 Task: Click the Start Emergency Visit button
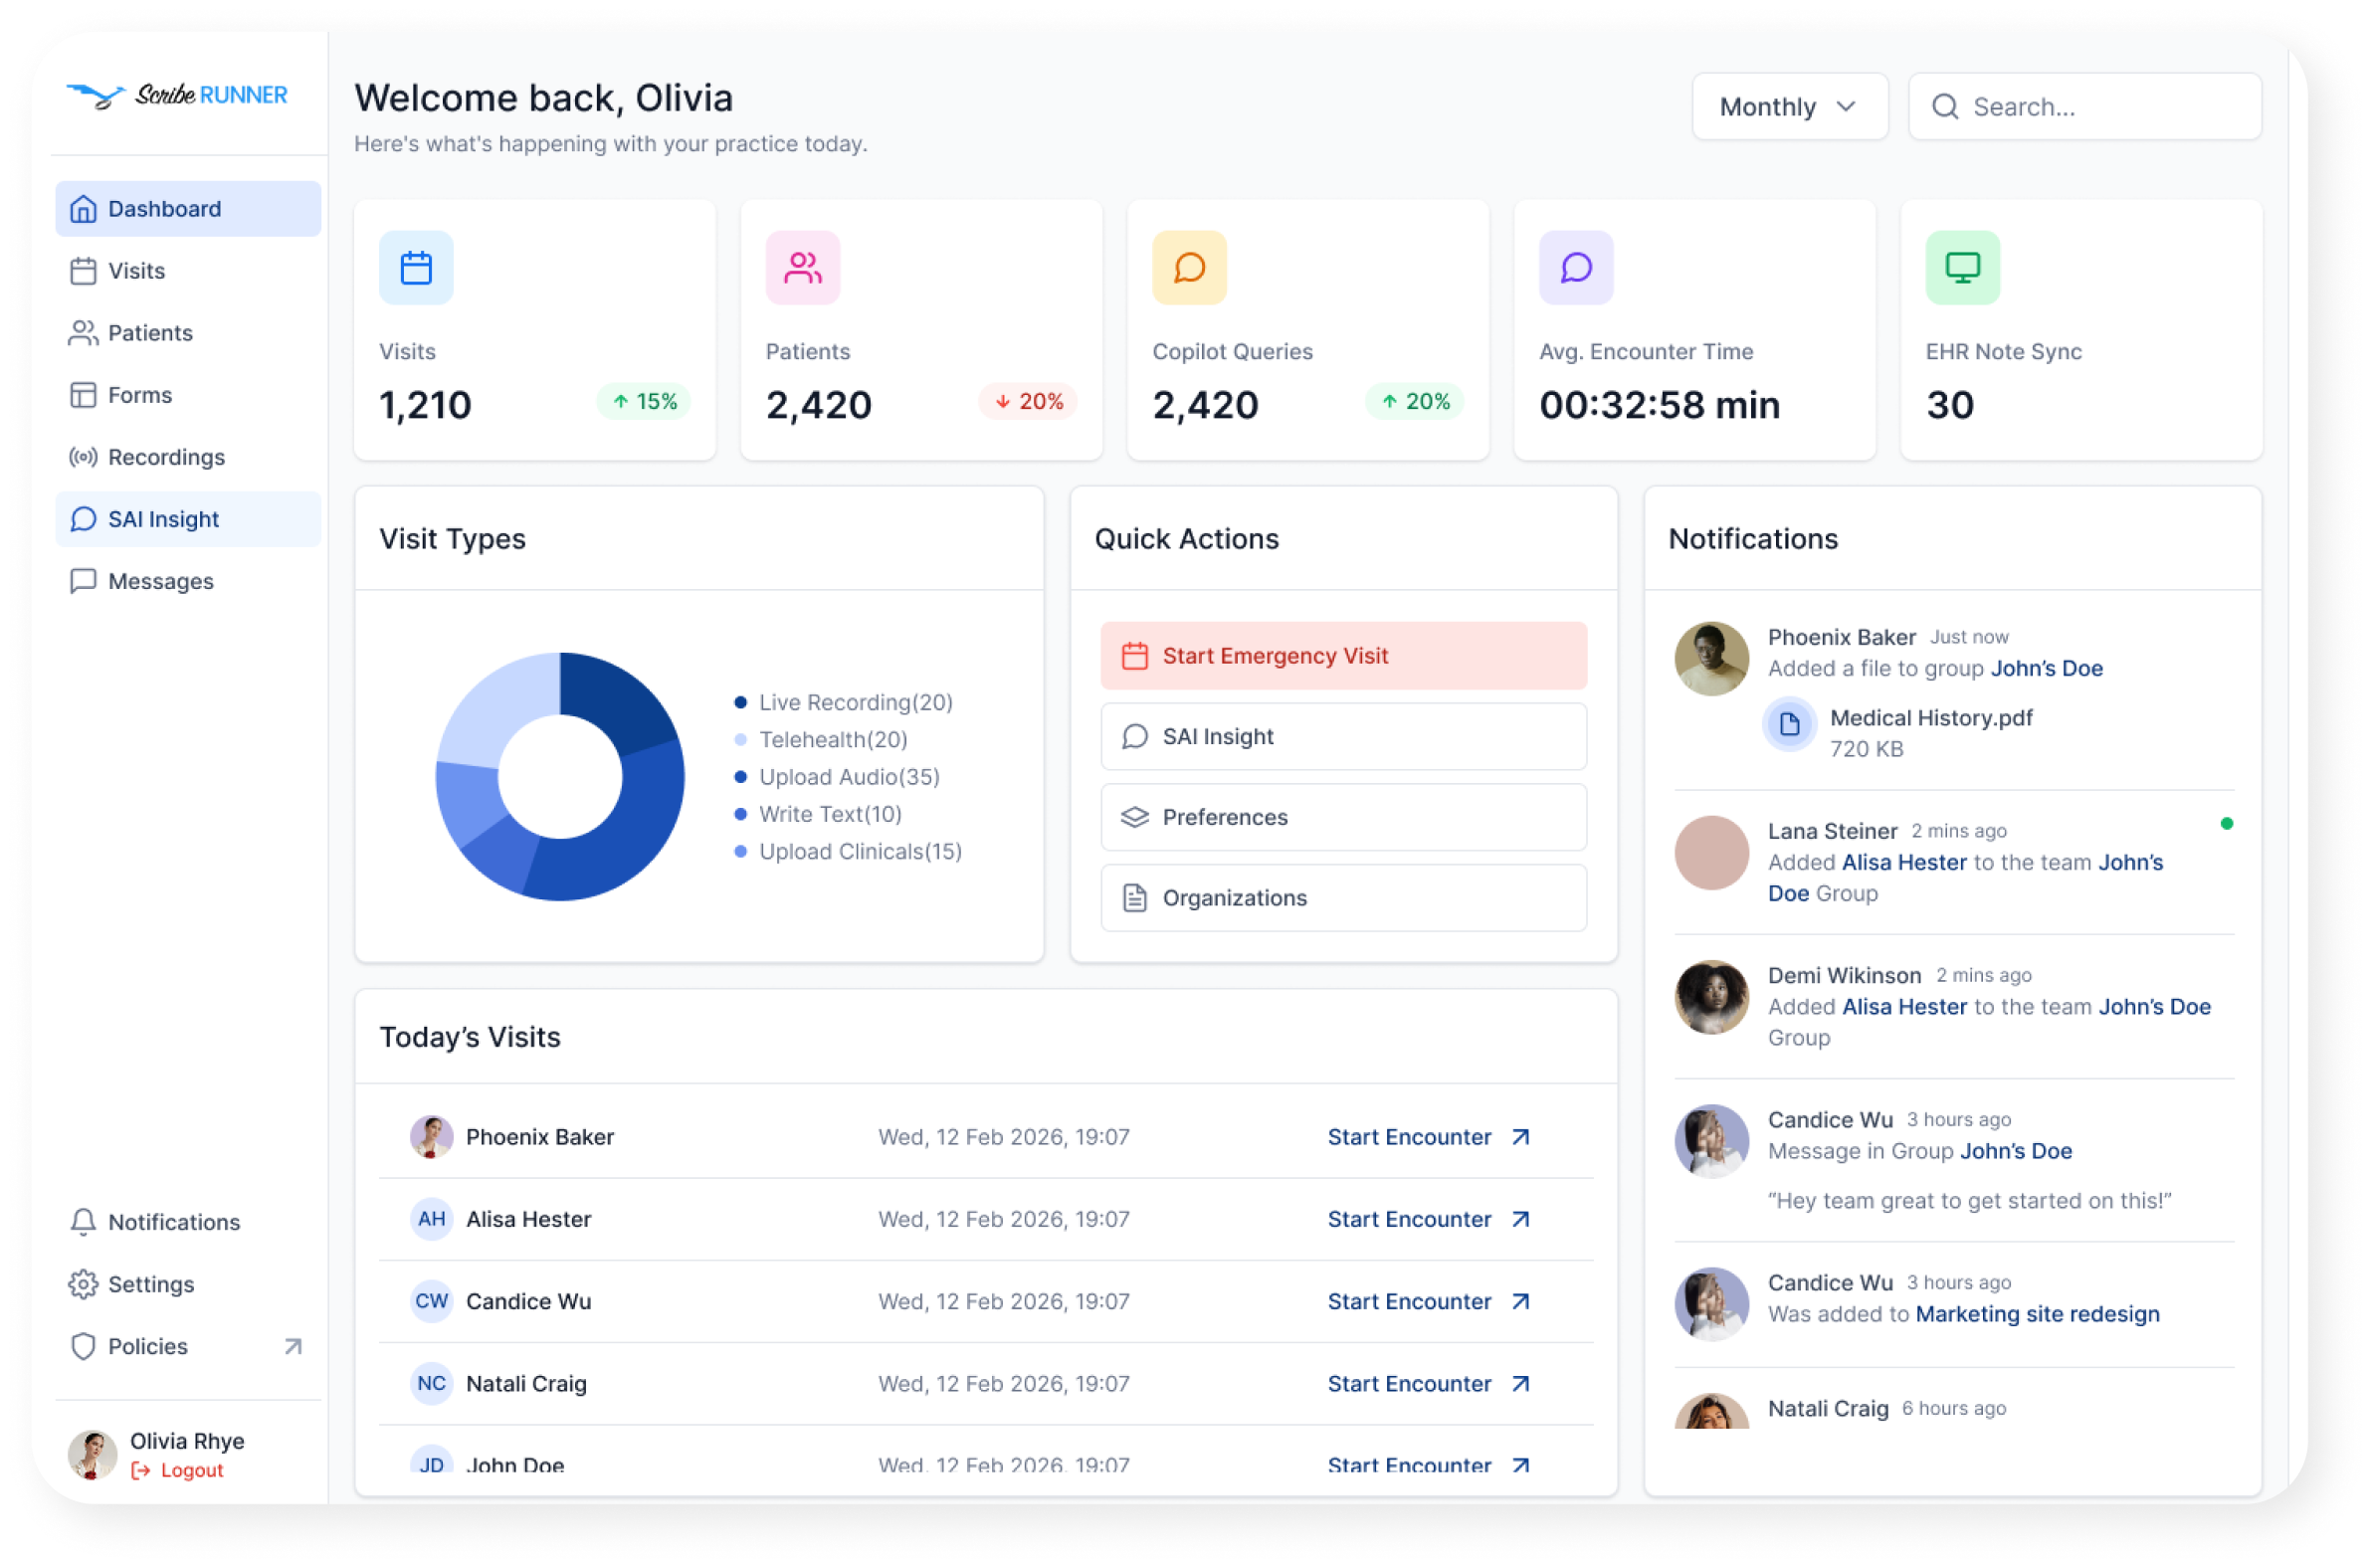(1344, 656)
